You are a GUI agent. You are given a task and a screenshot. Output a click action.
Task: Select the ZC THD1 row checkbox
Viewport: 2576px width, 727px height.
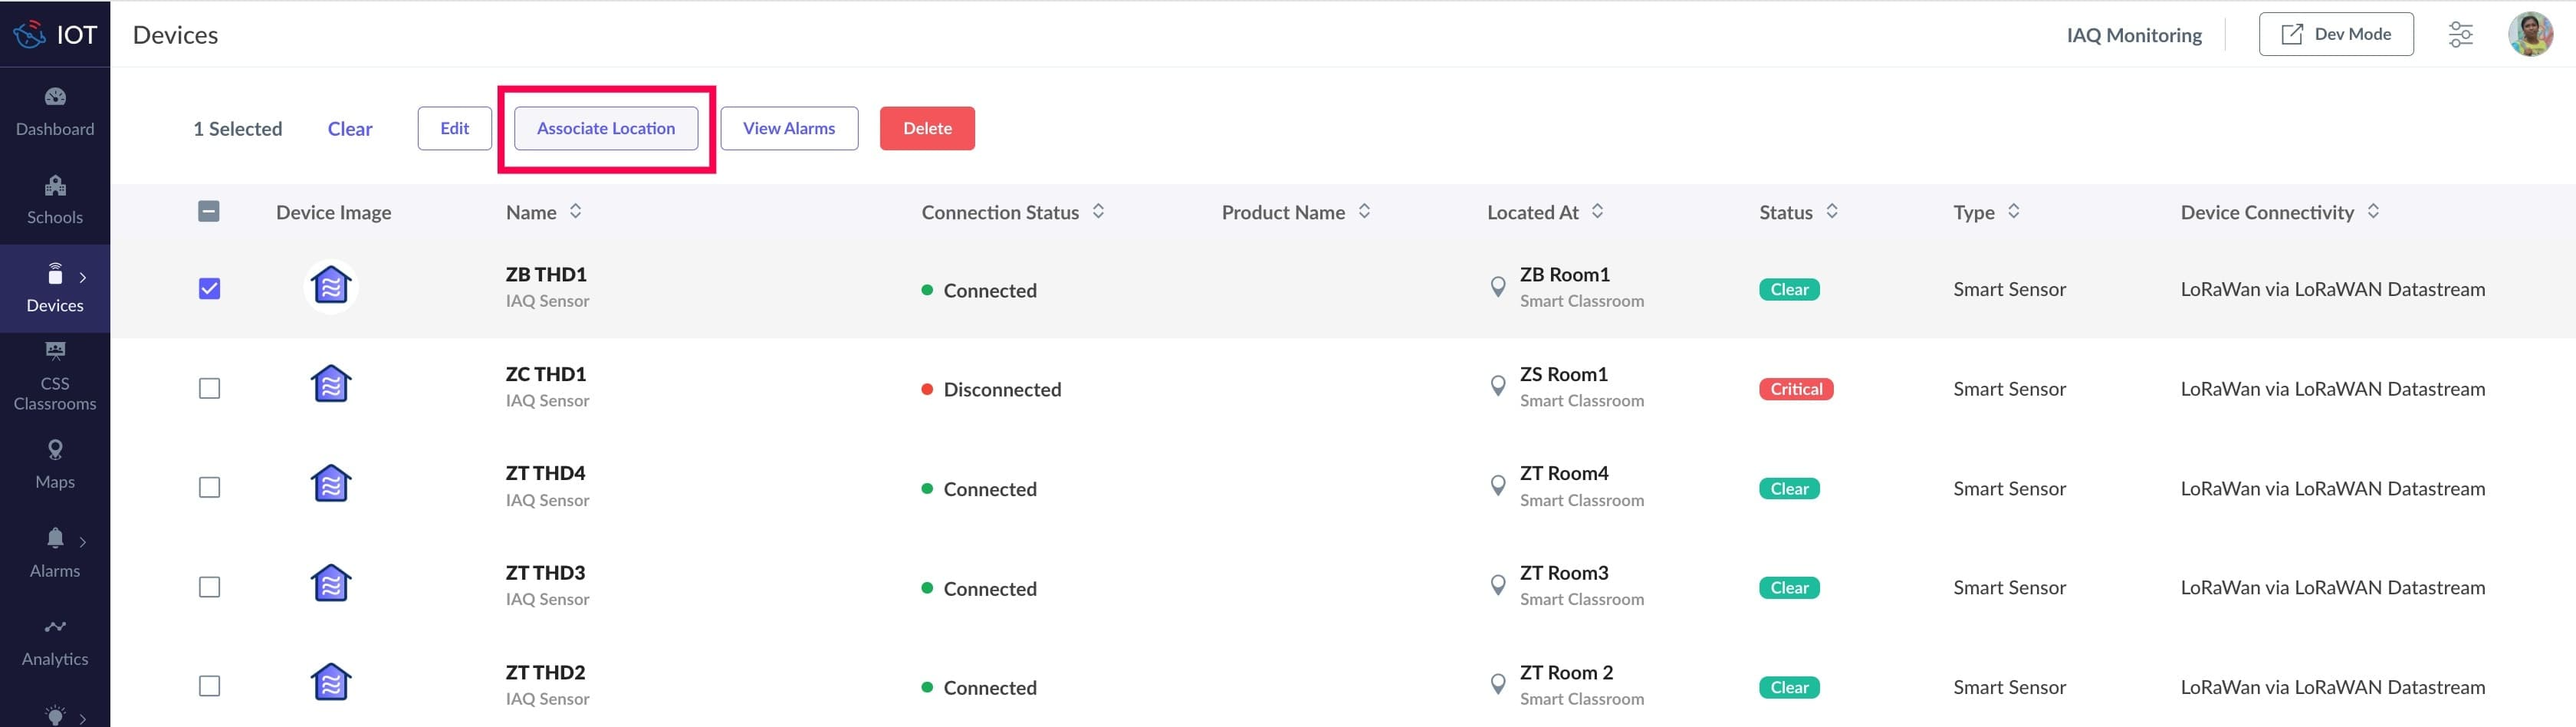tap(209, 388)
